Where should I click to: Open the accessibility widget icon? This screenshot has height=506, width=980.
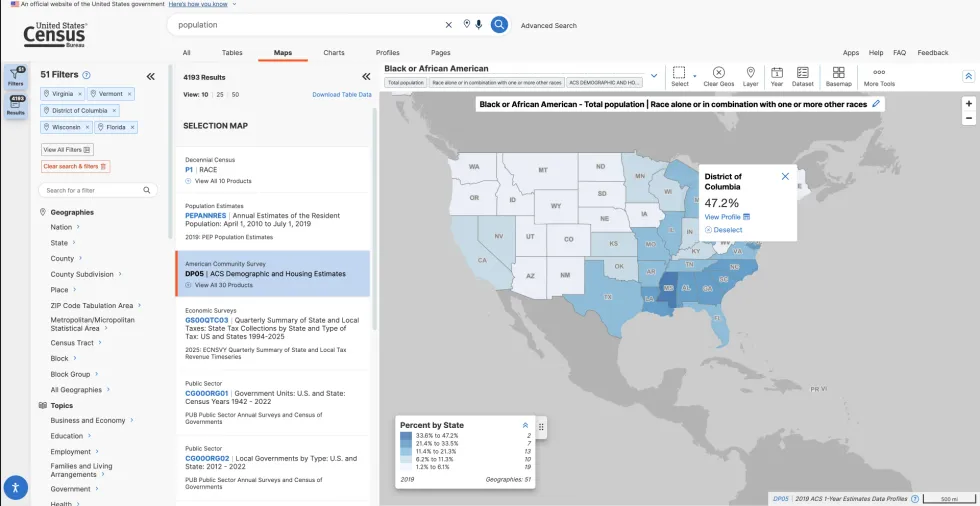[x=16, y=487]
